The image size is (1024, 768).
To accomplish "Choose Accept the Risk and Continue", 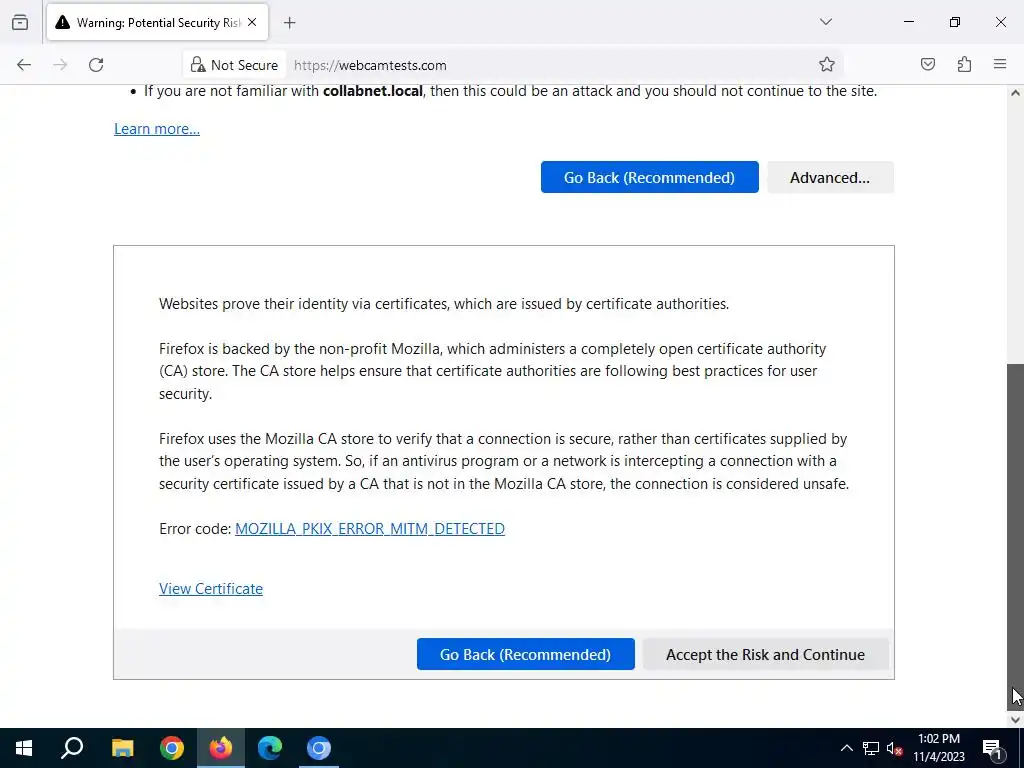I will click(x=765, y=654).
